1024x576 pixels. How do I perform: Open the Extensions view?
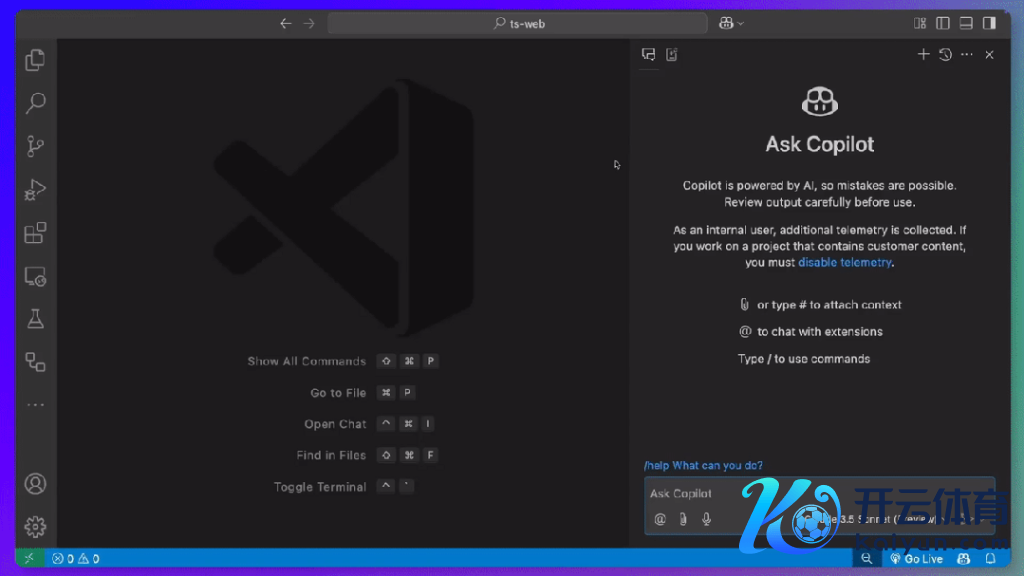click(x=35, y=233)
